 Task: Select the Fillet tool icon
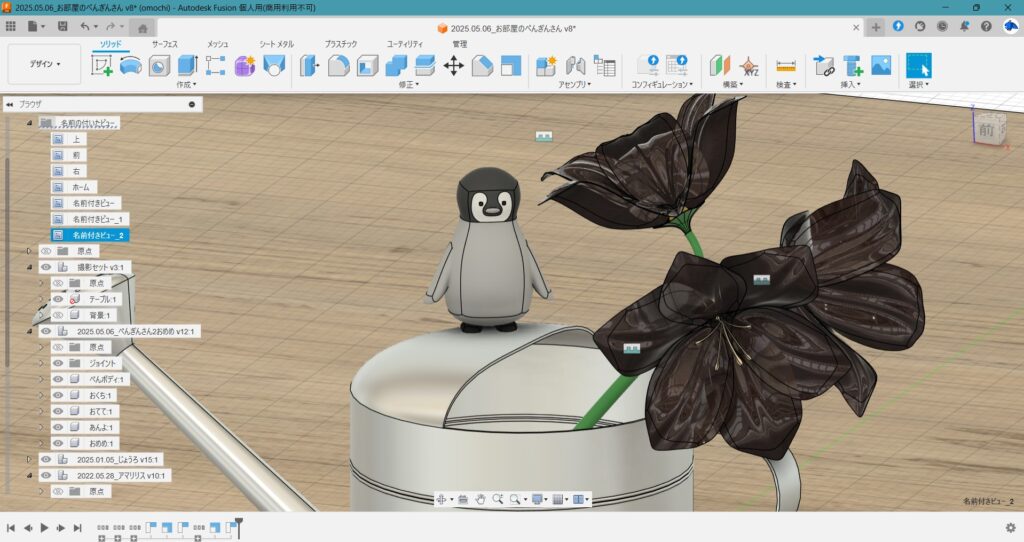[x=338, y=66]
